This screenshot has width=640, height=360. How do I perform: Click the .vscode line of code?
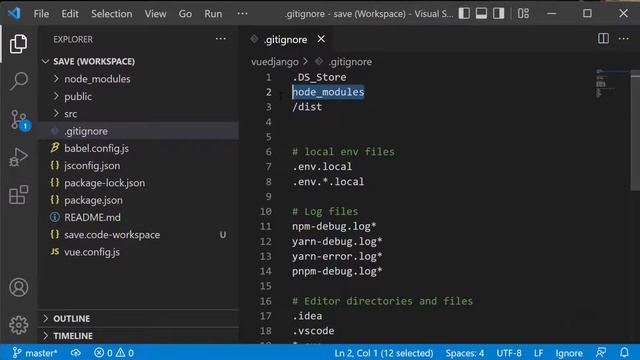tap(313, 331)
